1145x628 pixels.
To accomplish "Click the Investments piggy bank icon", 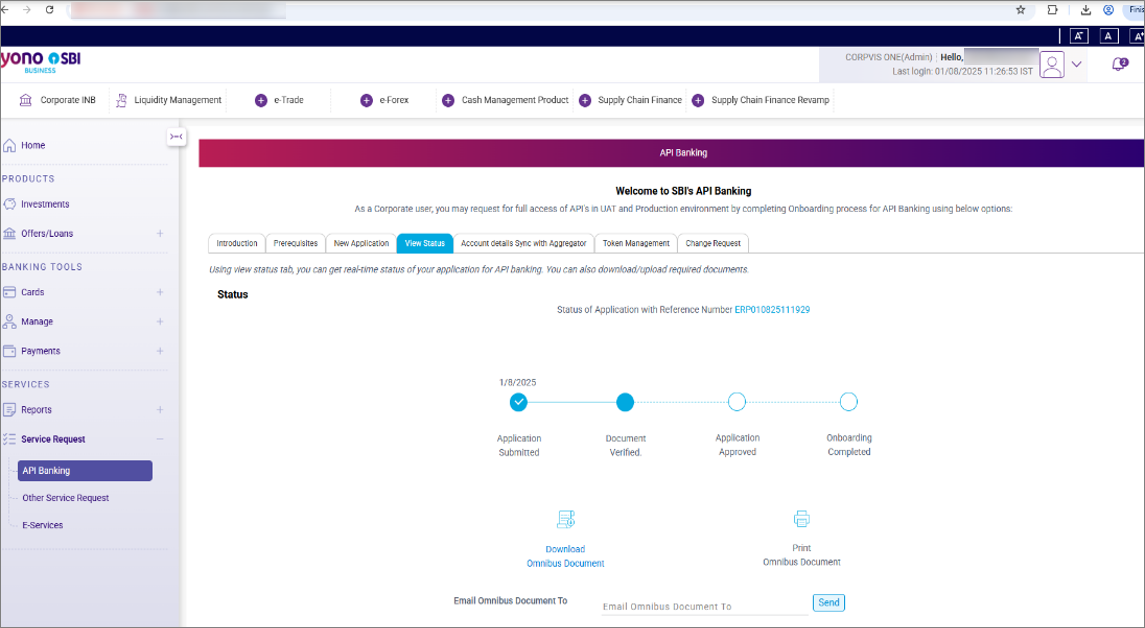I will 9,204.
